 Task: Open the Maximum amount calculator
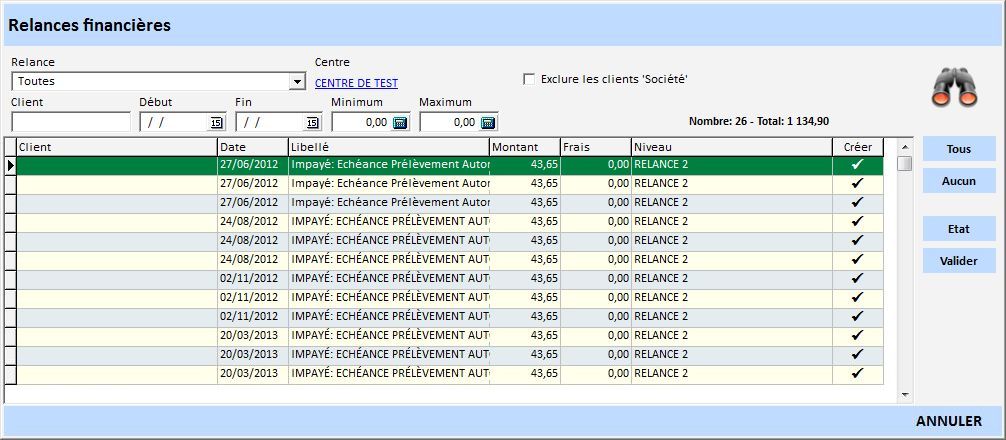(x=488, y=123)
